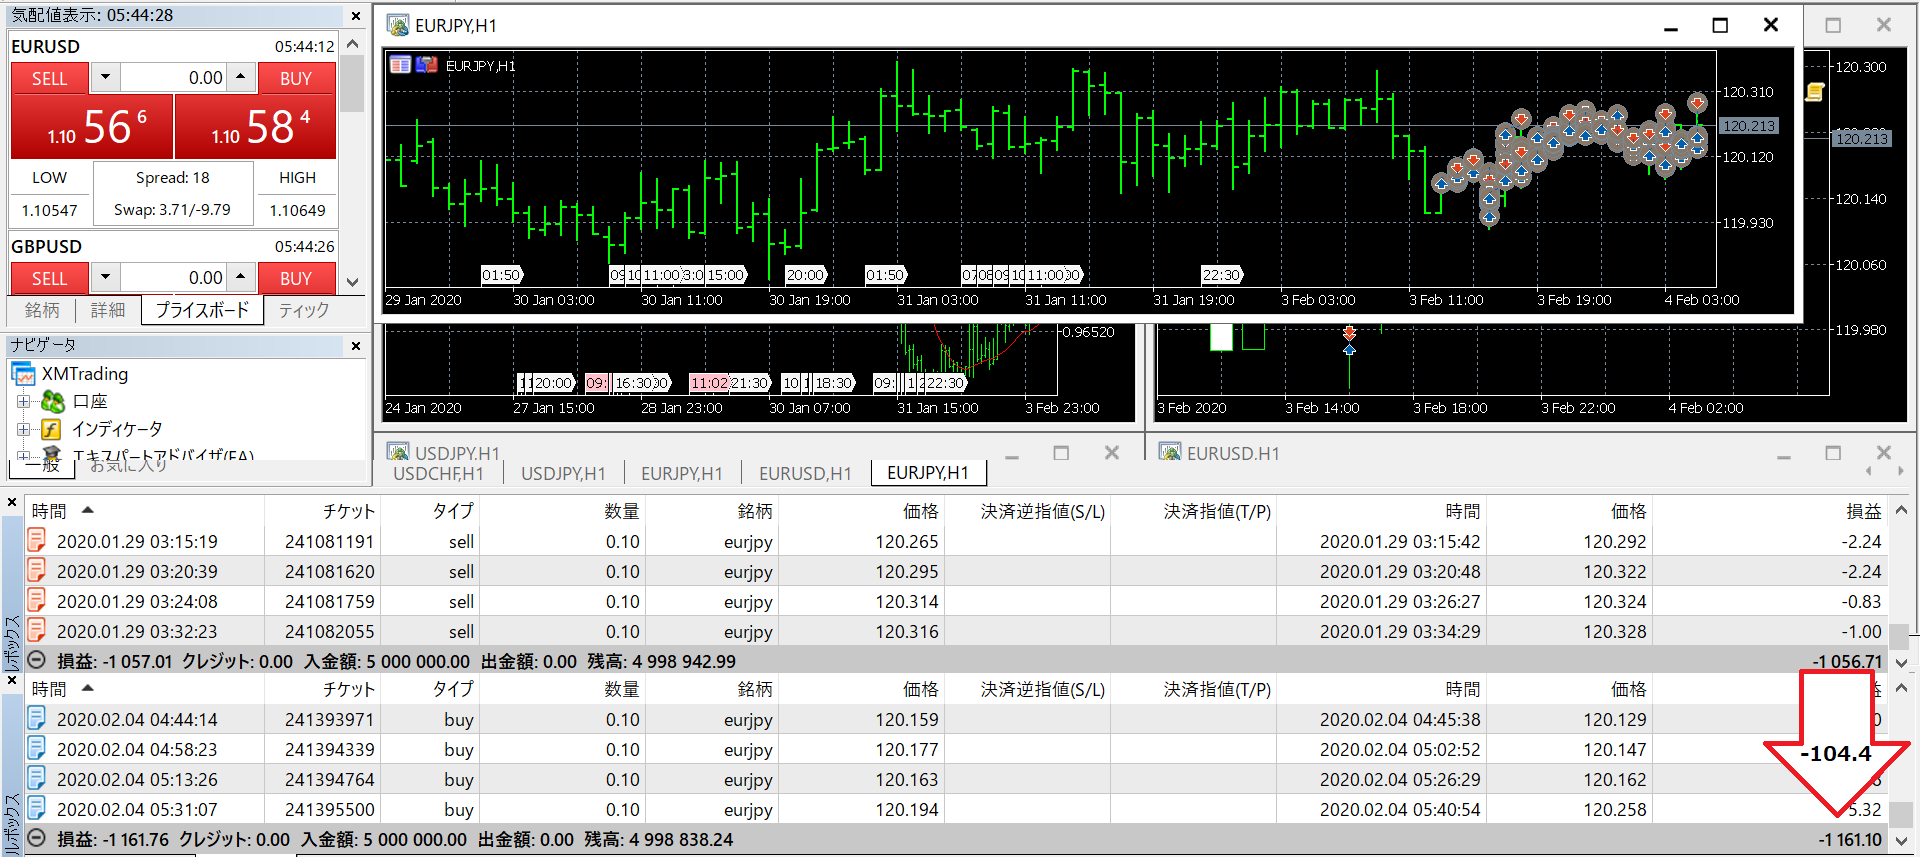Click the table grid icon in EURJPY chart
The width and height of the screenshot is (1920, 857).
tap(400, 65)
